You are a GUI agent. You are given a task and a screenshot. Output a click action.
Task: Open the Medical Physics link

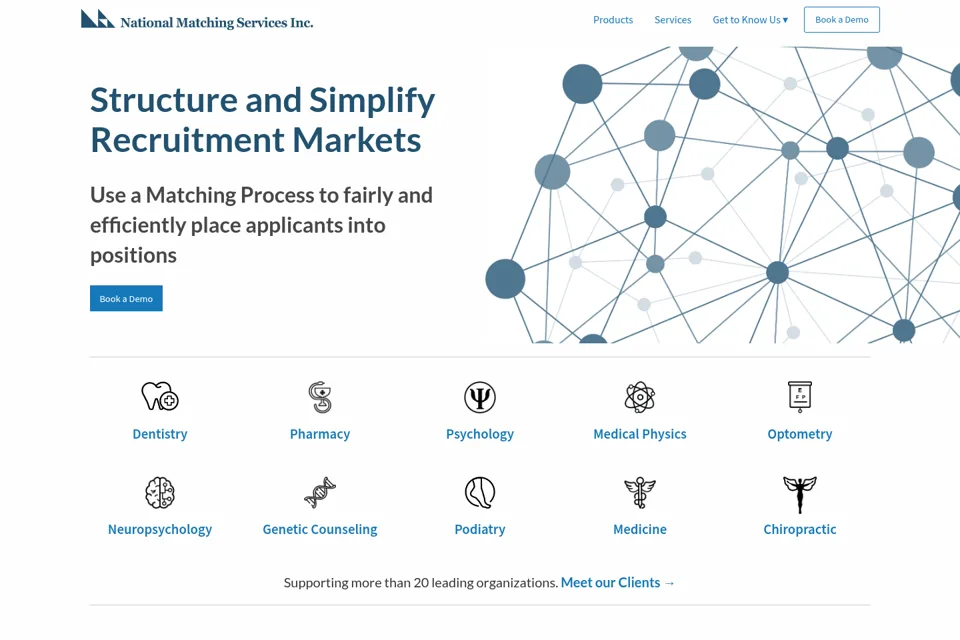click(x=640, y=434)
